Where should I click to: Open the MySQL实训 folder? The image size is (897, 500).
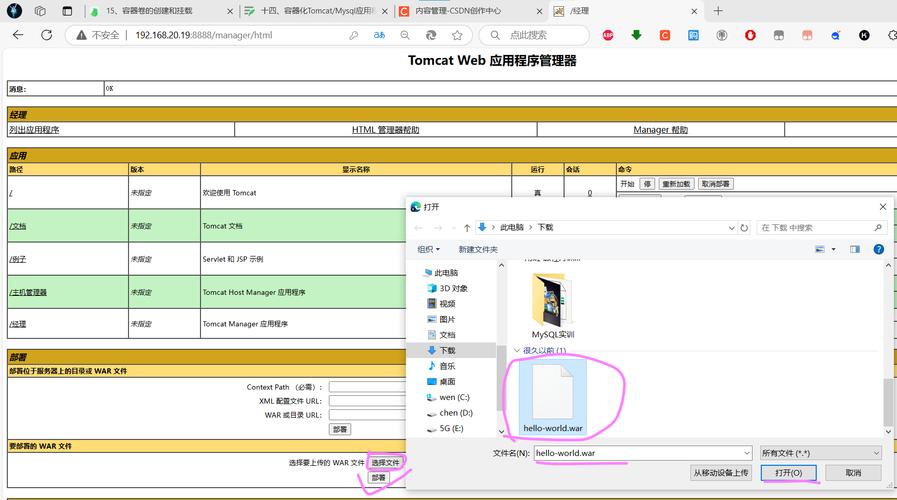[553, 306]
